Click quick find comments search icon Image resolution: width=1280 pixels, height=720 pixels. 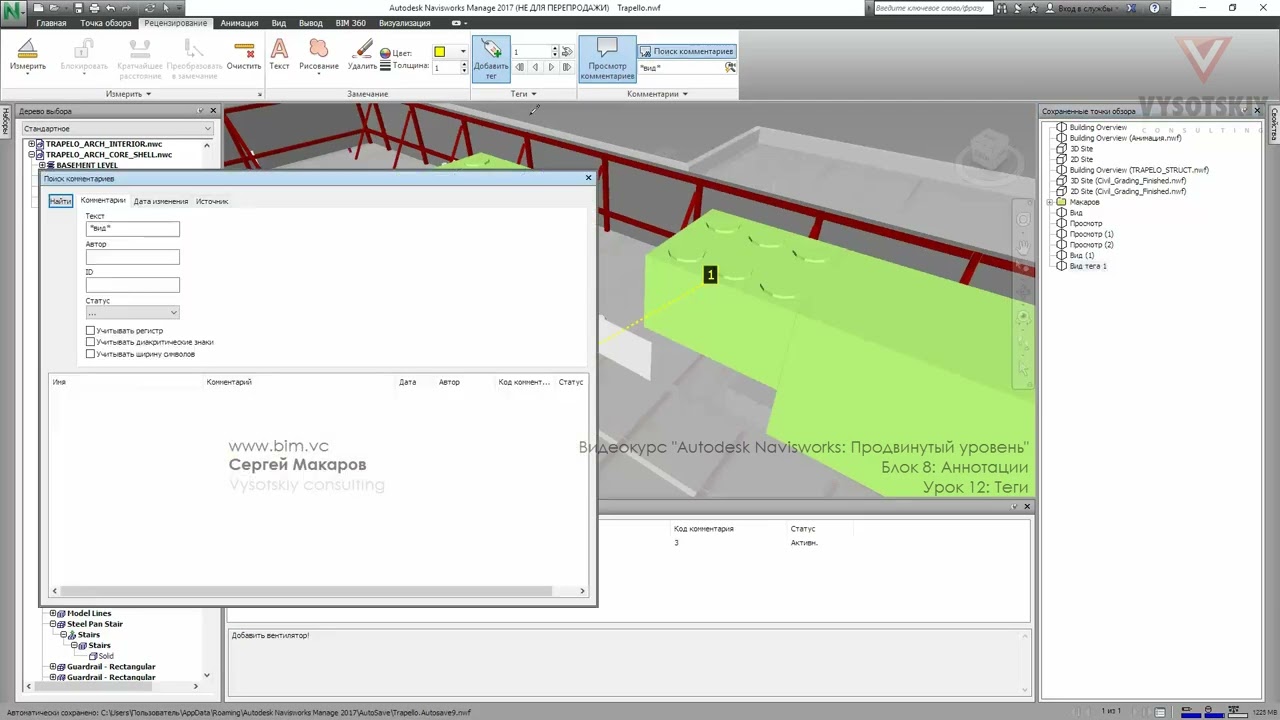pyautogui.click(x=730, y=67)
